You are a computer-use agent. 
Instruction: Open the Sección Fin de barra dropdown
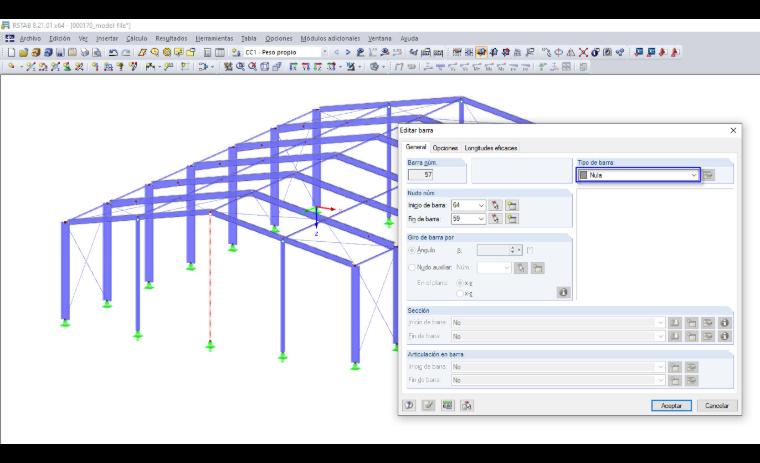click(558, 336)
